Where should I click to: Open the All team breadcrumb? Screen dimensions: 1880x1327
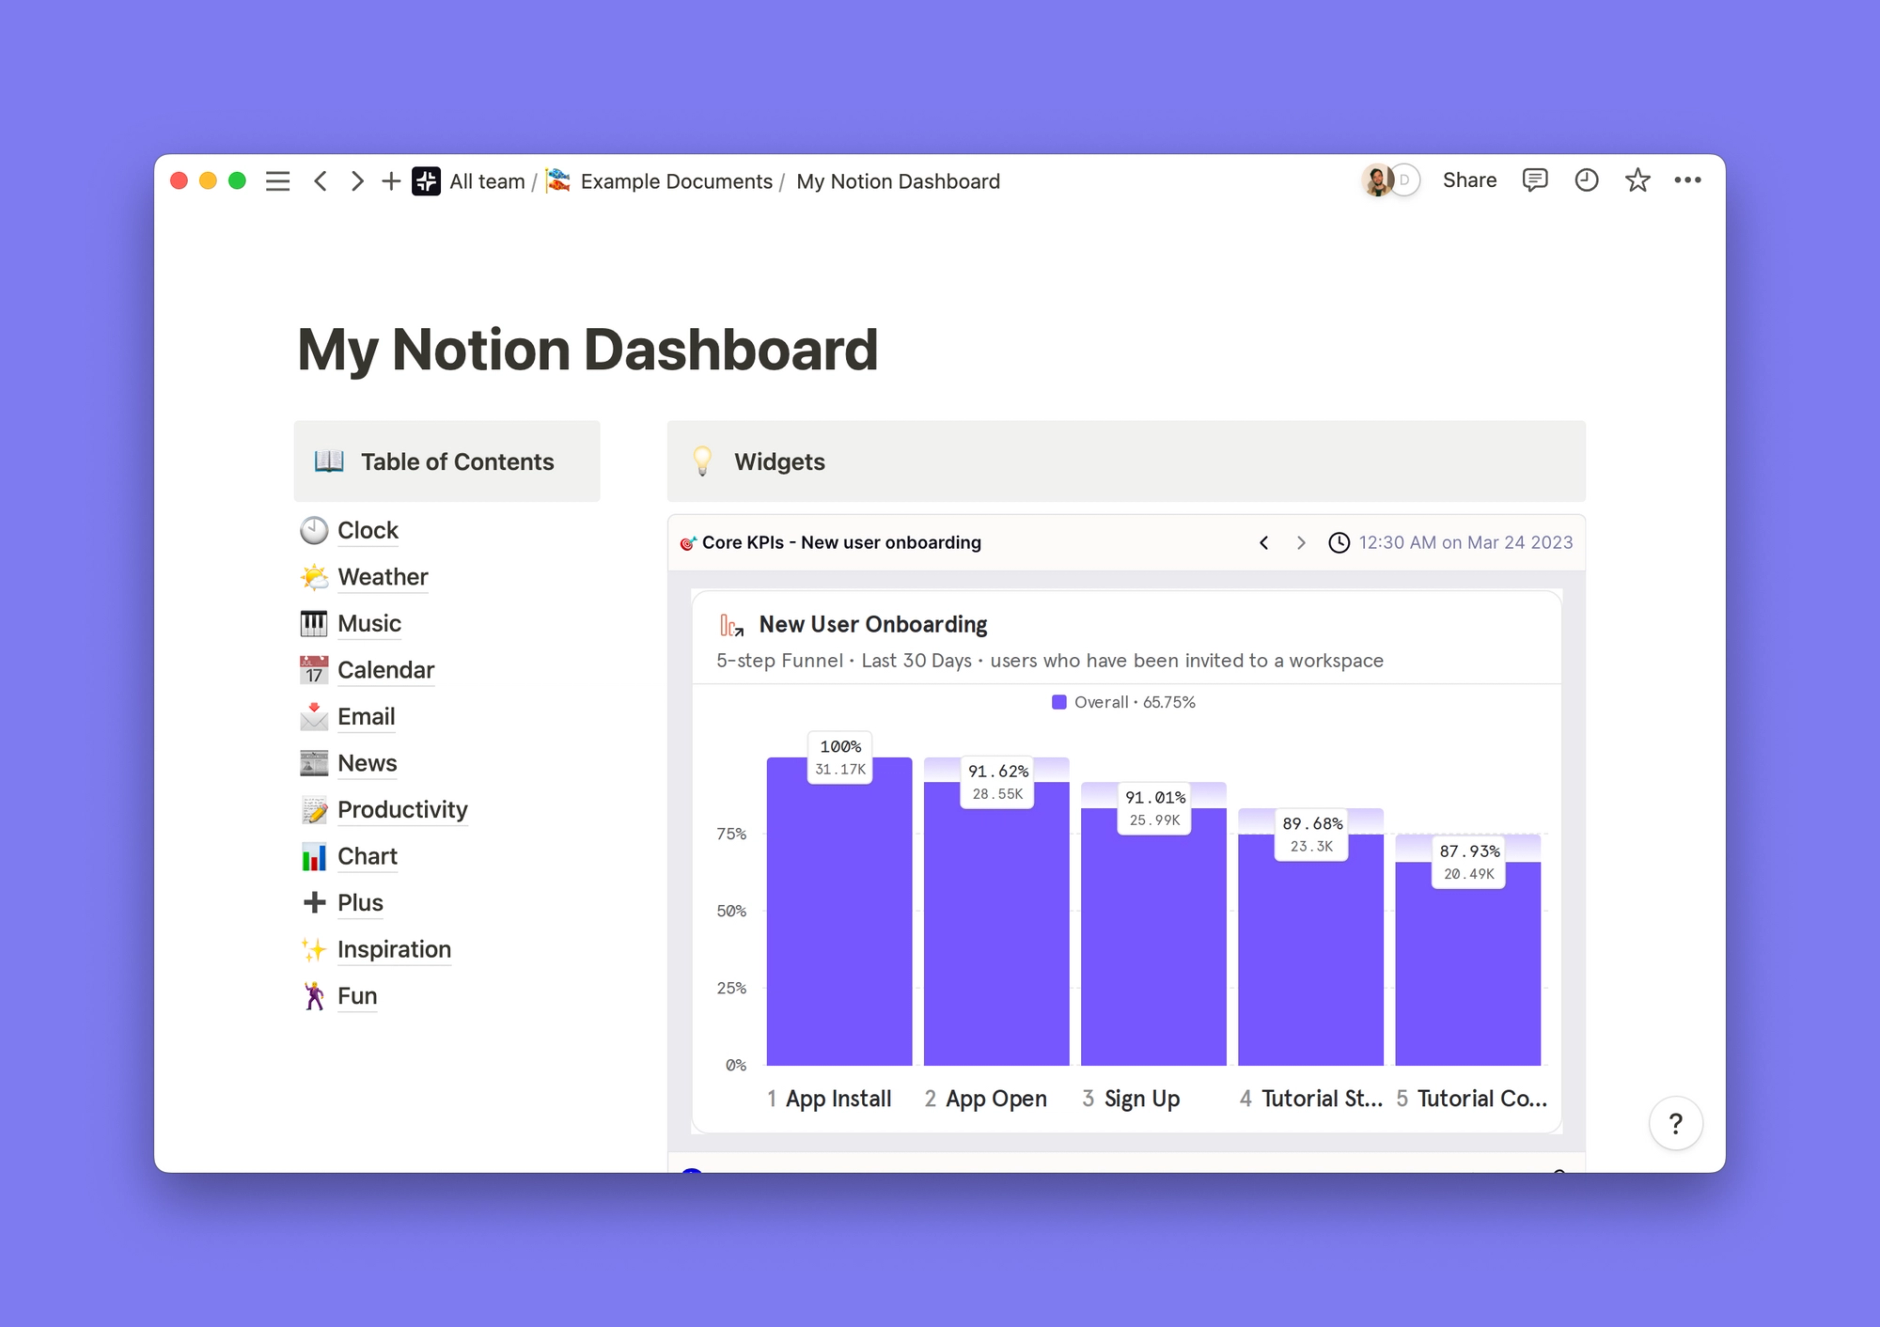click(487, 181)
